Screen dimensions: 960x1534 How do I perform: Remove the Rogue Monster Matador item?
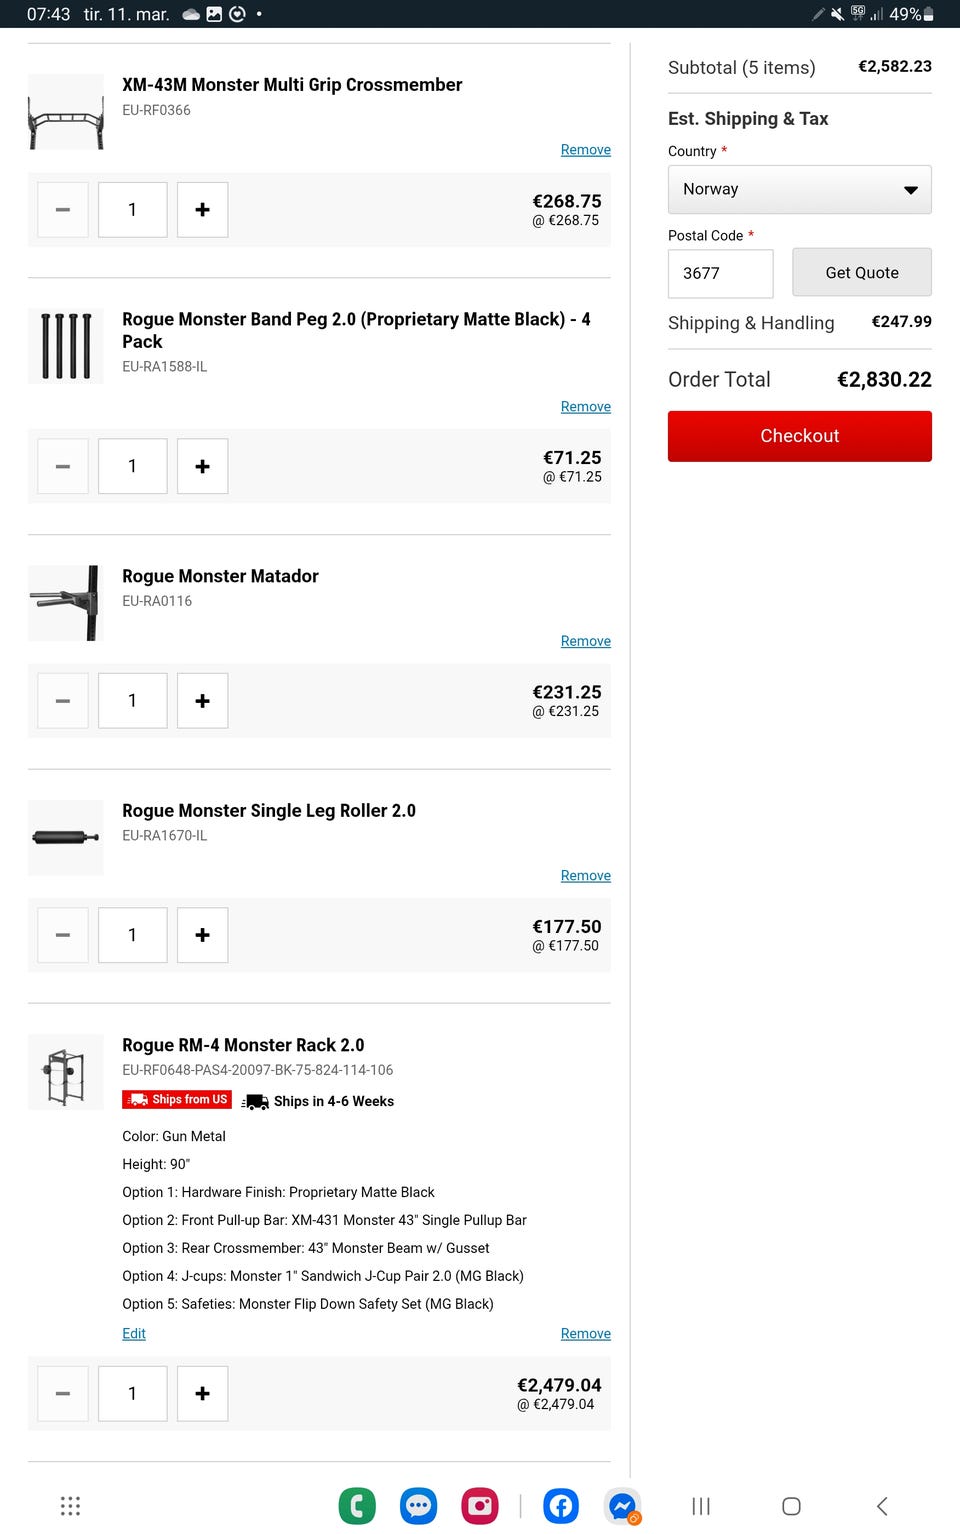[585, 641]
